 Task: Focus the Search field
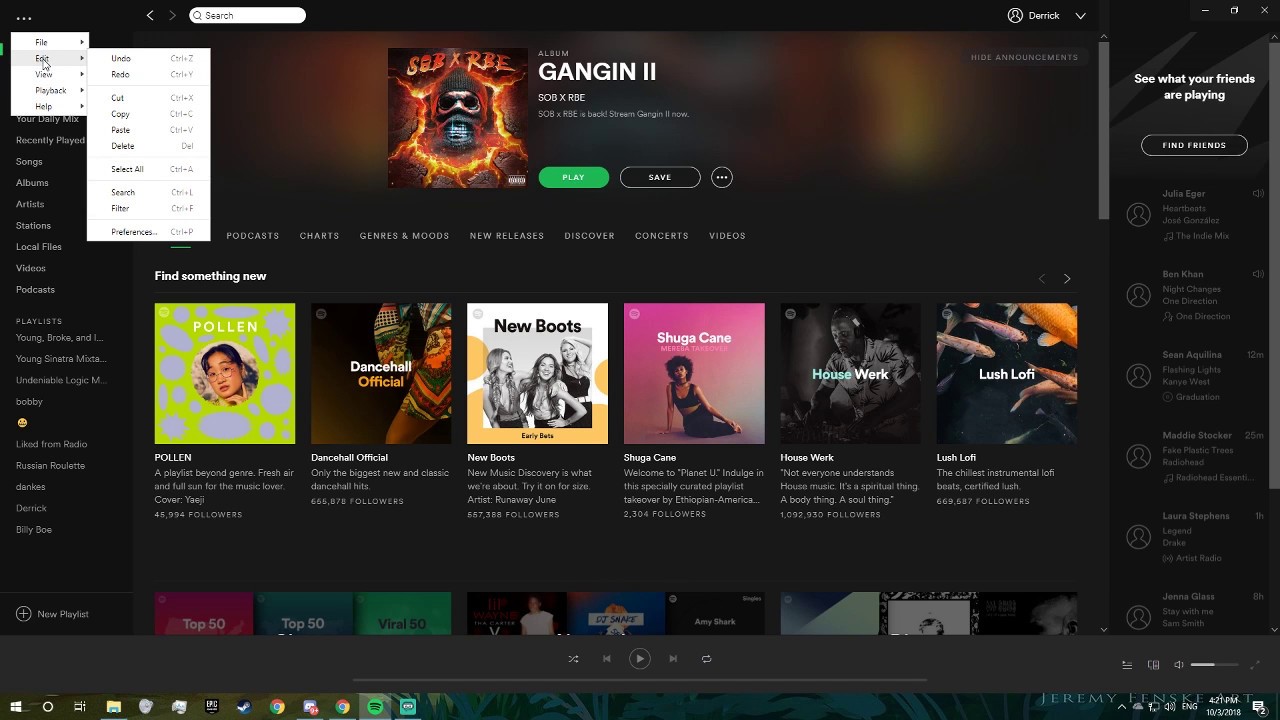point(247,15)
